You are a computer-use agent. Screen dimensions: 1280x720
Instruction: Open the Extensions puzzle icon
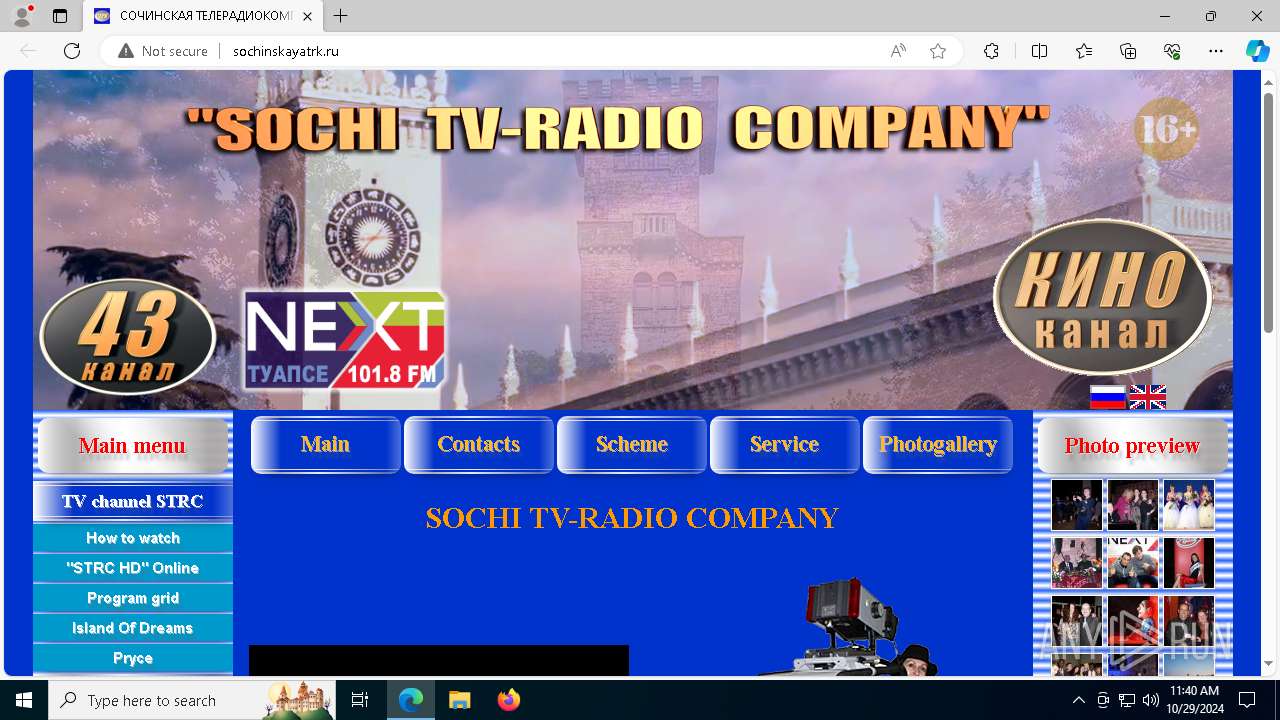991,51
